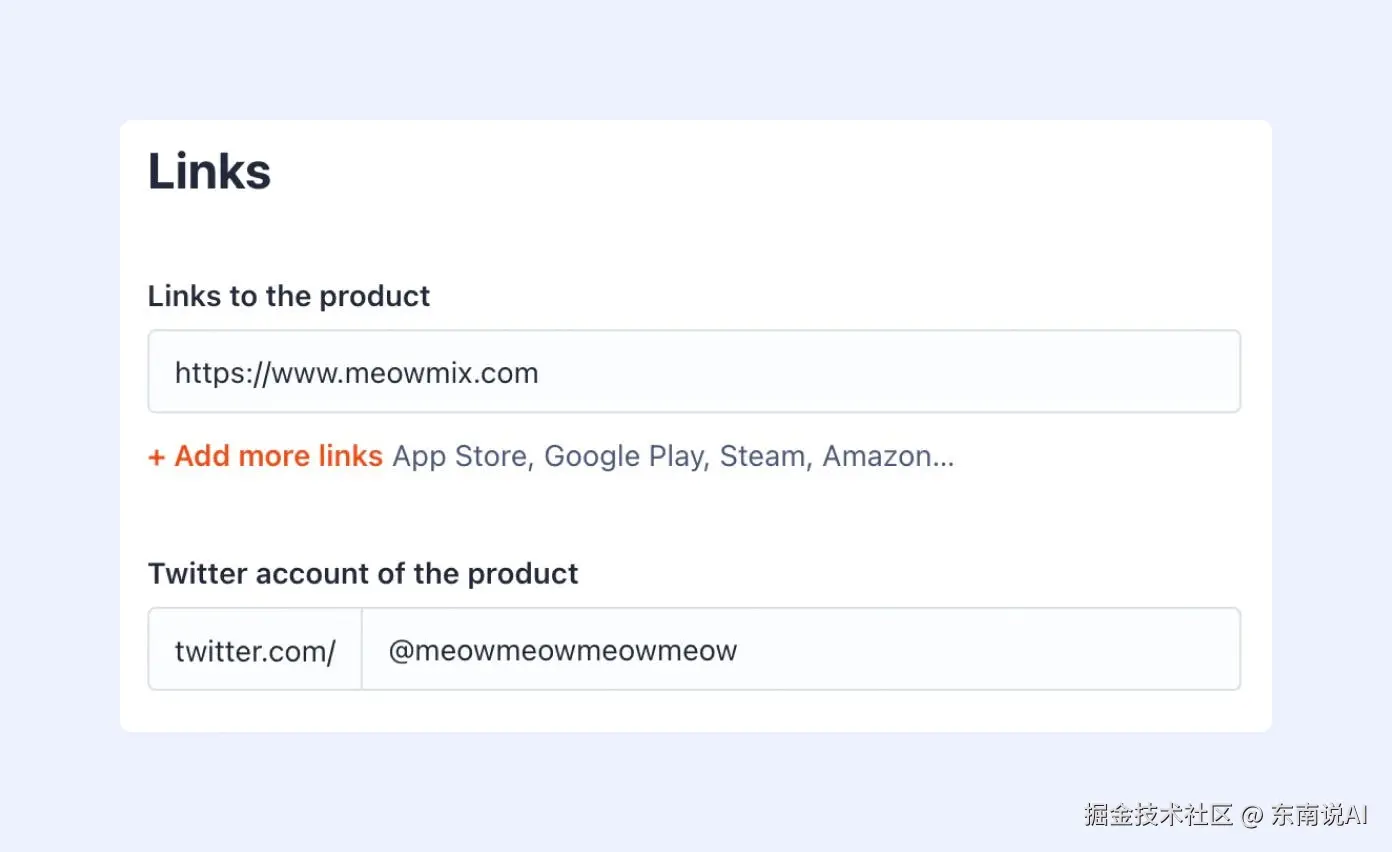1392x852 pixels.
Task: Click the "Links to the product" label
Action: 289,296
